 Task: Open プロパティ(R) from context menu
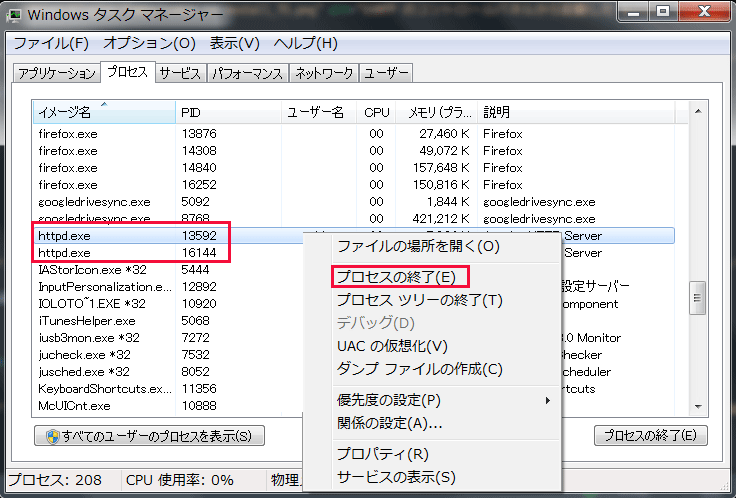[382, 454]
